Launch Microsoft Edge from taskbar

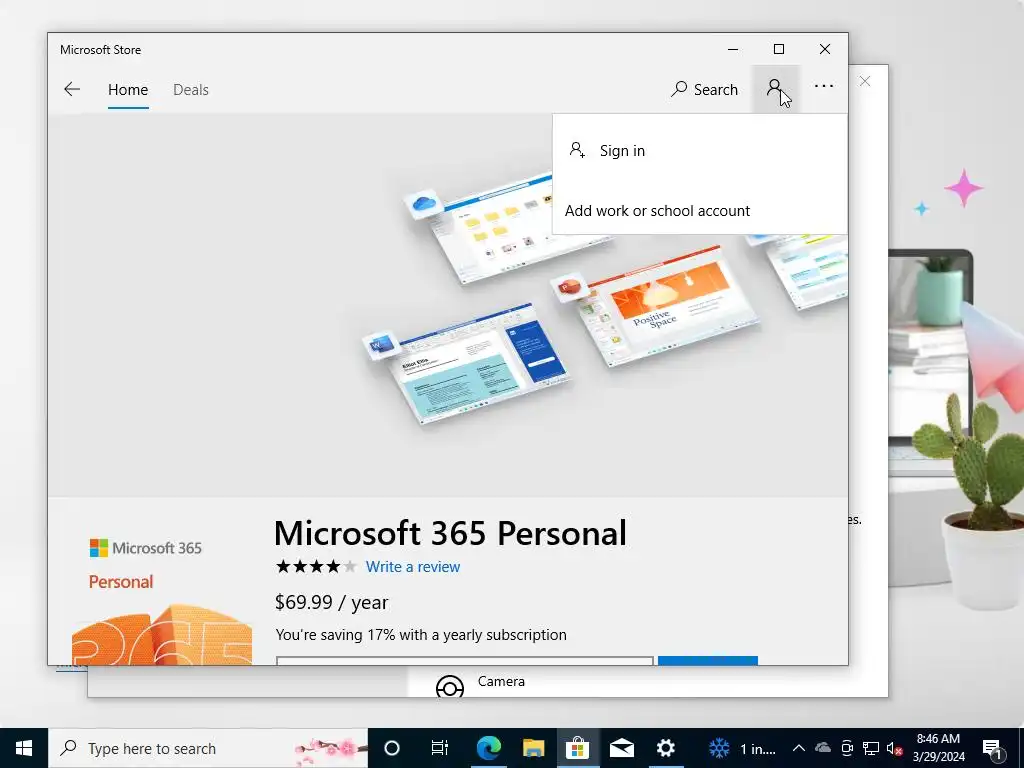click(x=488, y=748)
